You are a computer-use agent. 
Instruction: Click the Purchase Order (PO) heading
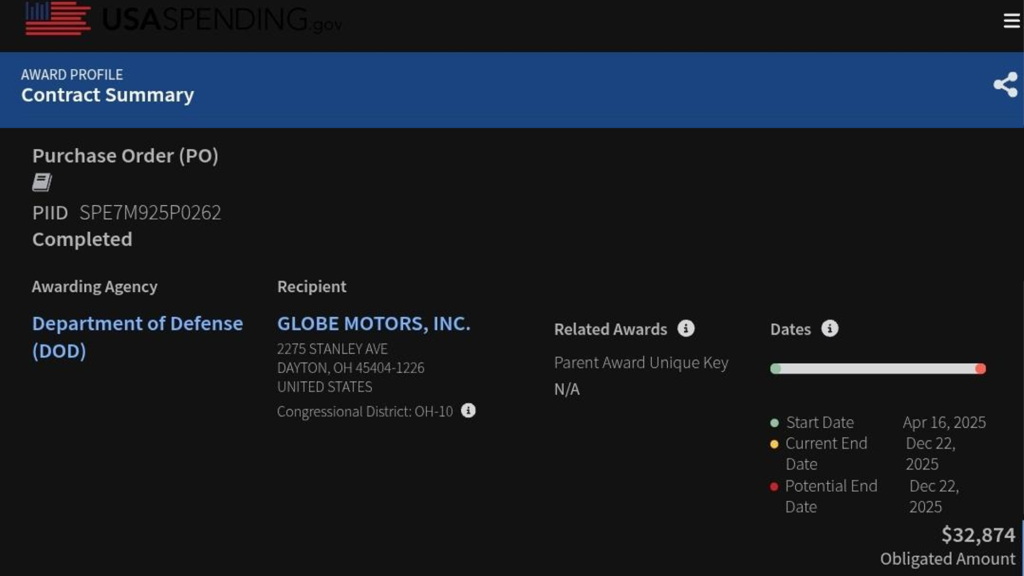click(125, 155)
